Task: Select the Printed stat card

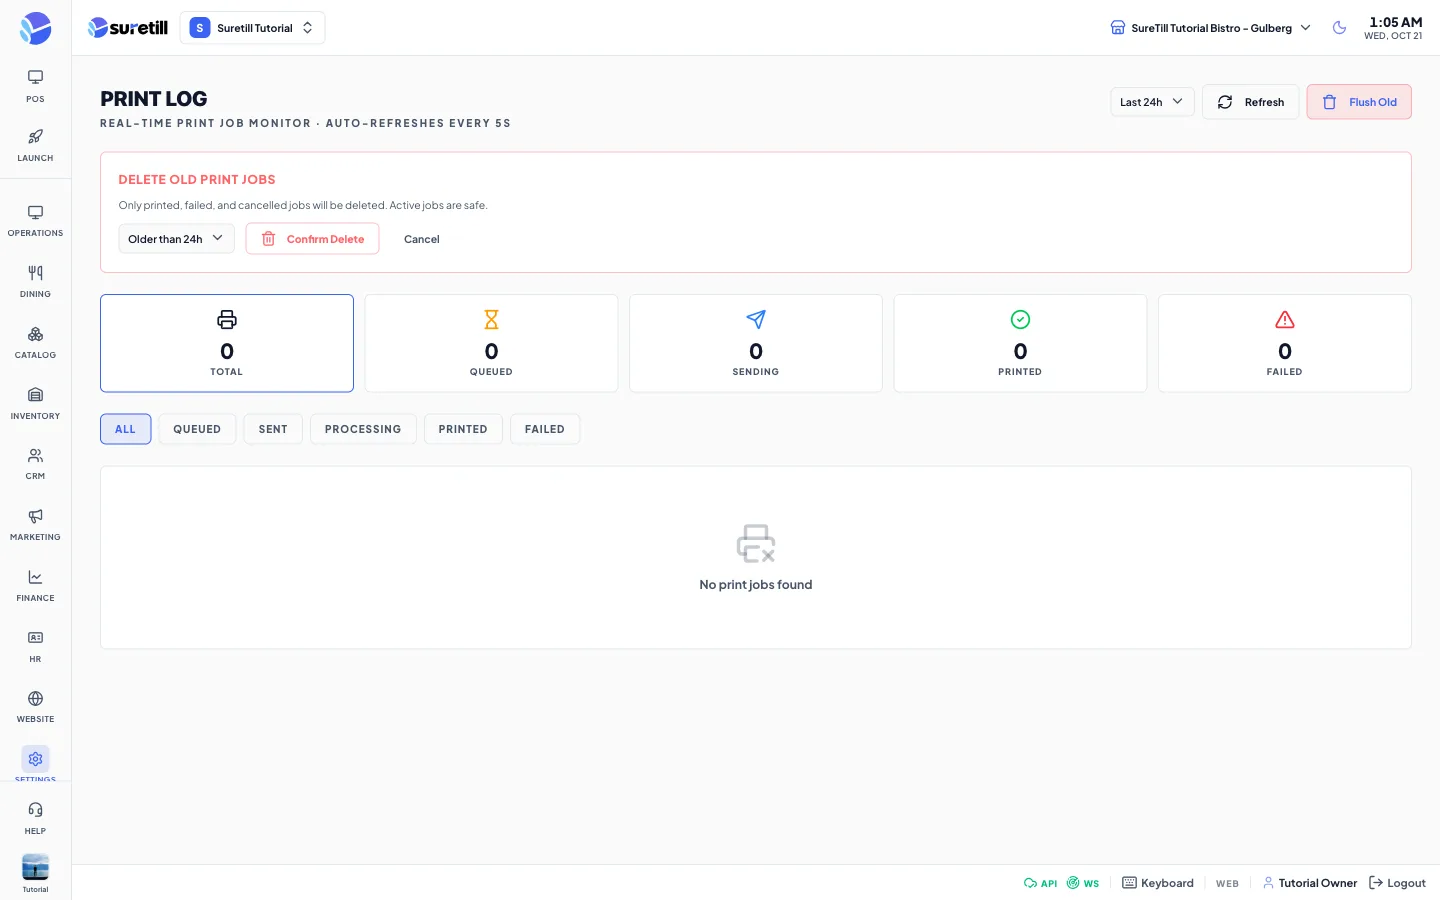Action: pyautogui.click(x=1020, y=343)
